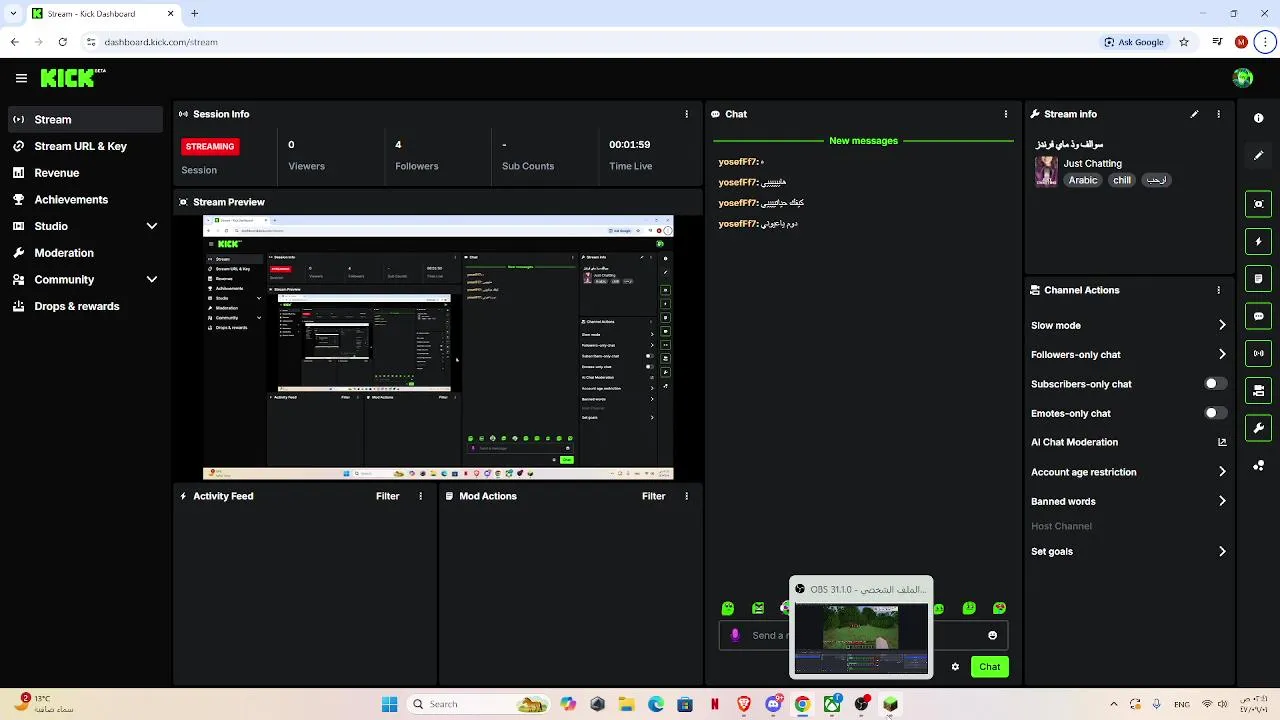Click the purple microphone icon in chat input
This screenshot has height=720, width=1280.
point(735,635)
